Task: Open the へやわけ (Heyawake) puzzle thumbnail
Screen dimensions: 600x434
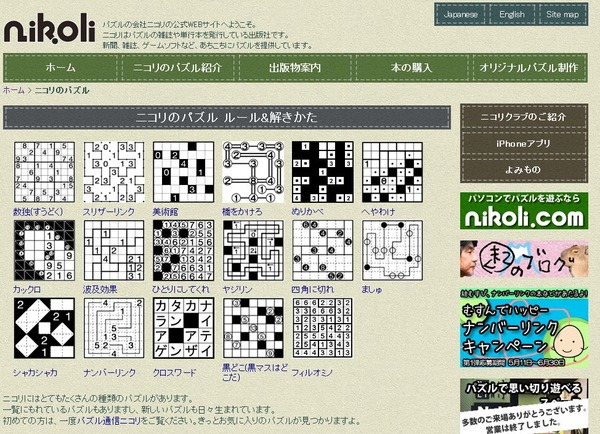Action: coord(392,172)
